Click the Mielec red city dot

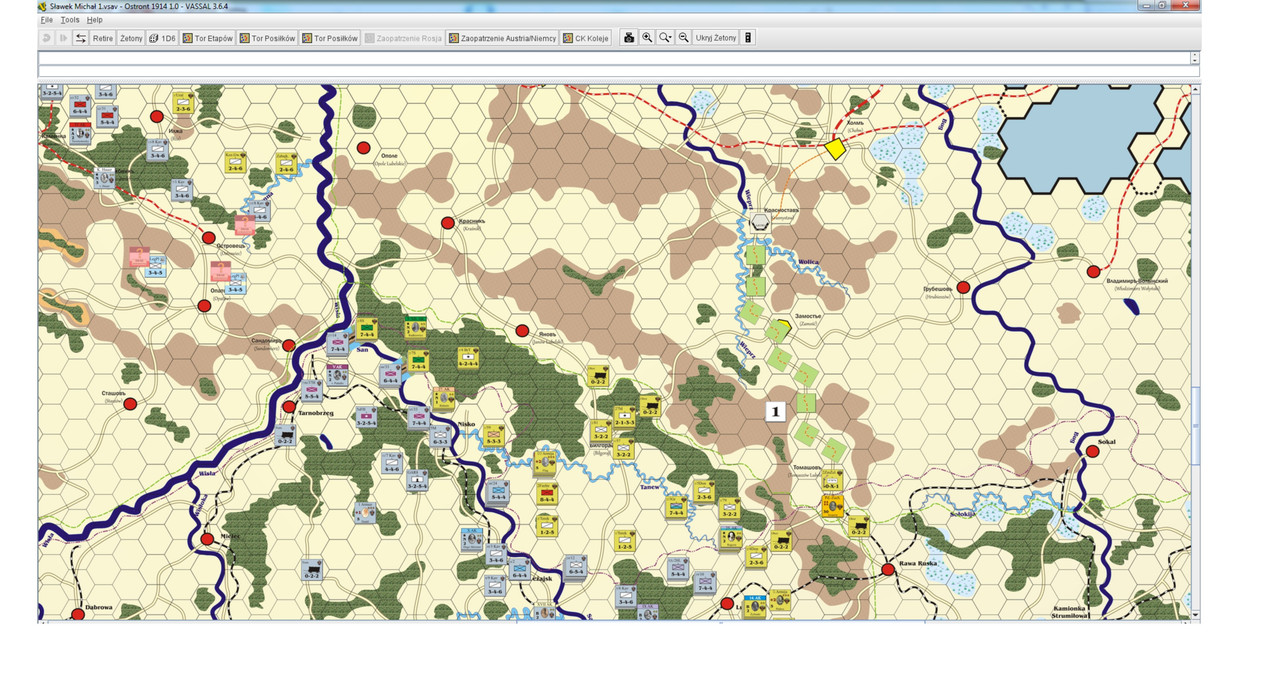click(207, 538)
